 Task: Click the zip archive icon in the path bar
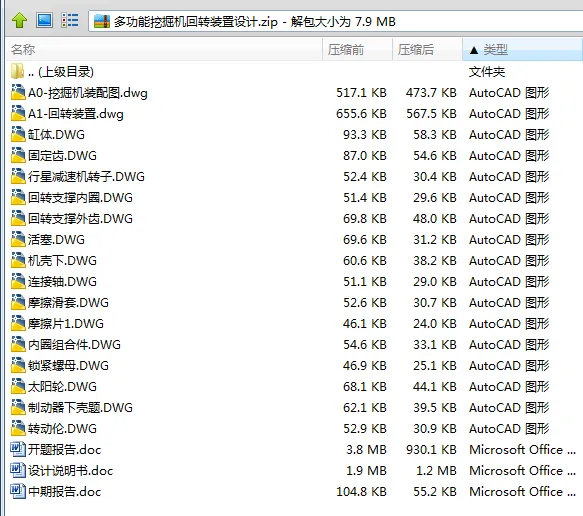pos(102,22)
